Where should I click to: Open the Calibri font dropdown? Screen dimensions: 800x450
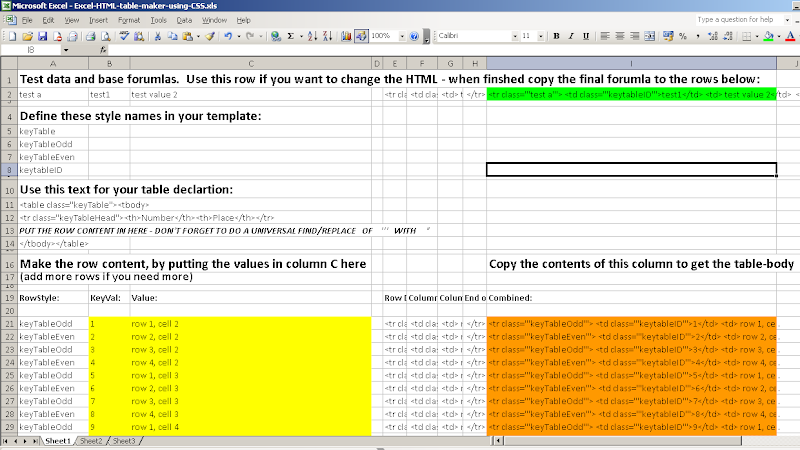click(x=515, y=36)
